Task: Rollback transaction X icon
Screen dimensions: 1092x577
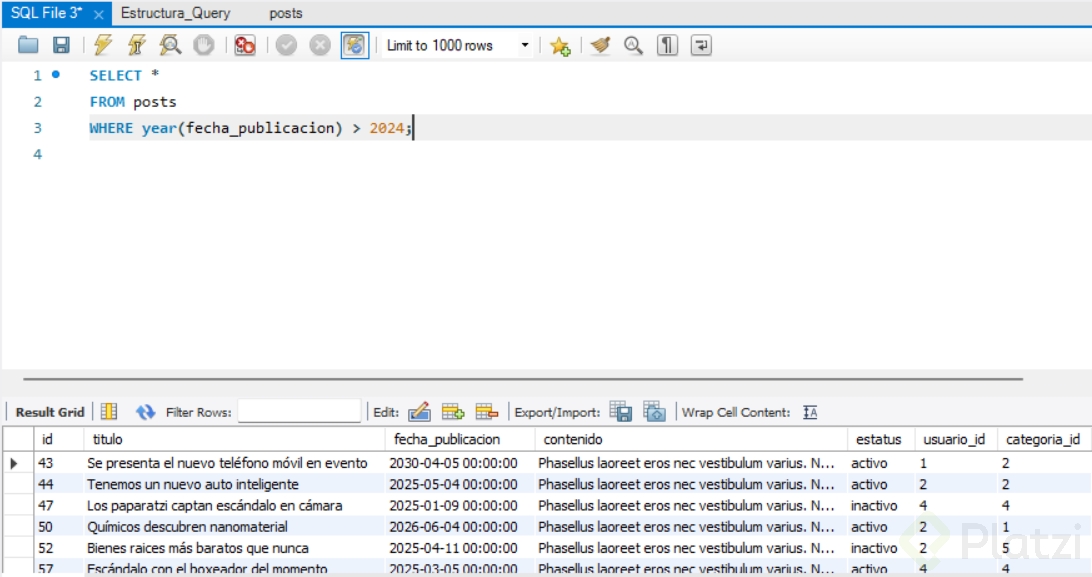Action: click(x=320, y=45)
